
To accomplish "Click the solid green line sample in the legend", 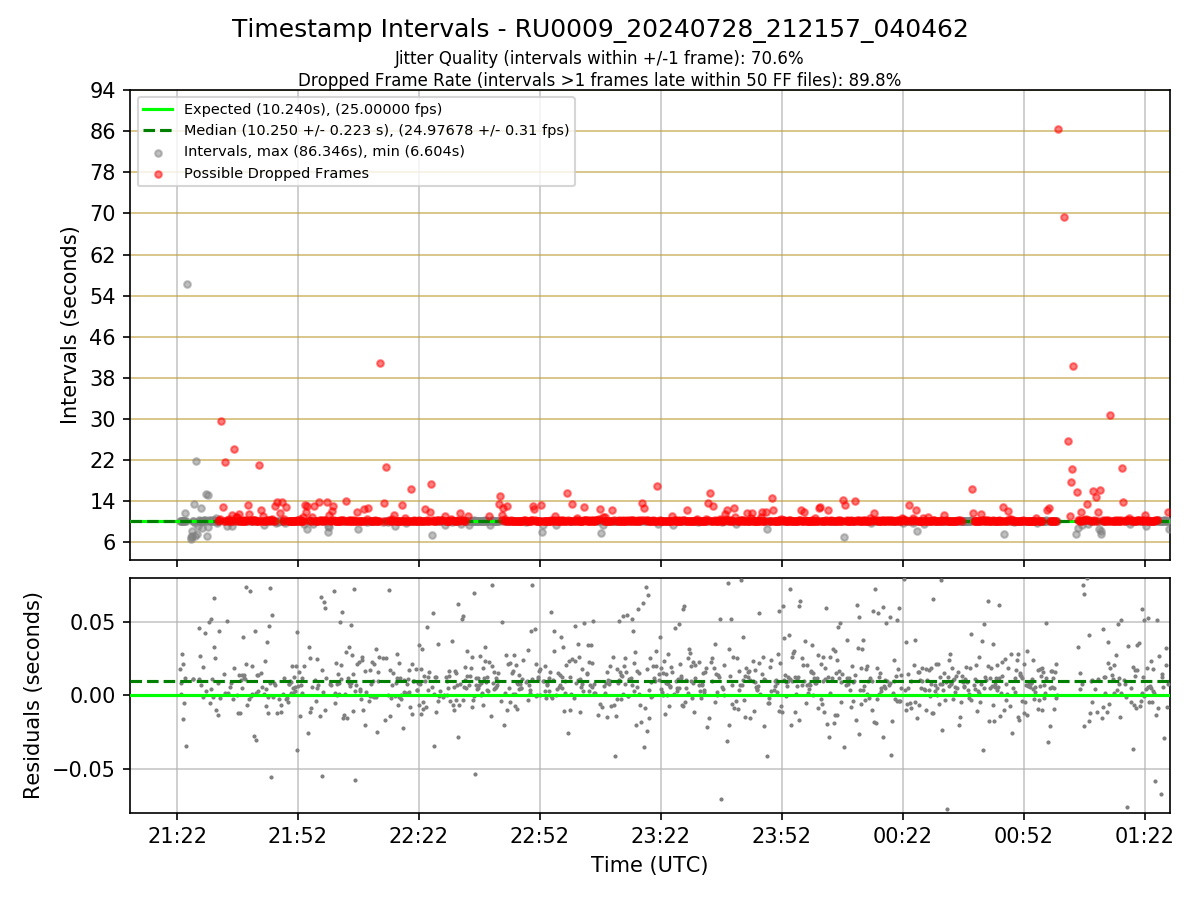I will point(159,109).
